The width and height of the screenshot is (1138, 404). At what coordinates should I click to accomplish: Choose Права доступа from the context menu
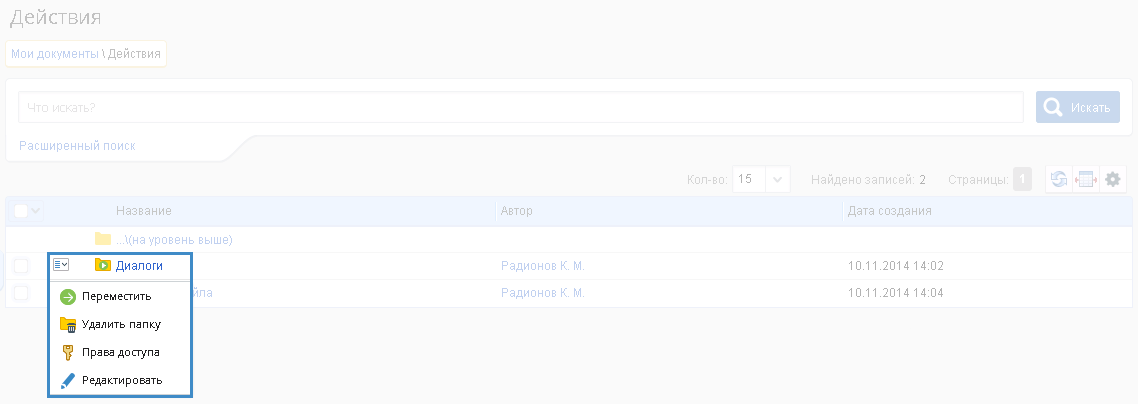(x=120, y=352)
